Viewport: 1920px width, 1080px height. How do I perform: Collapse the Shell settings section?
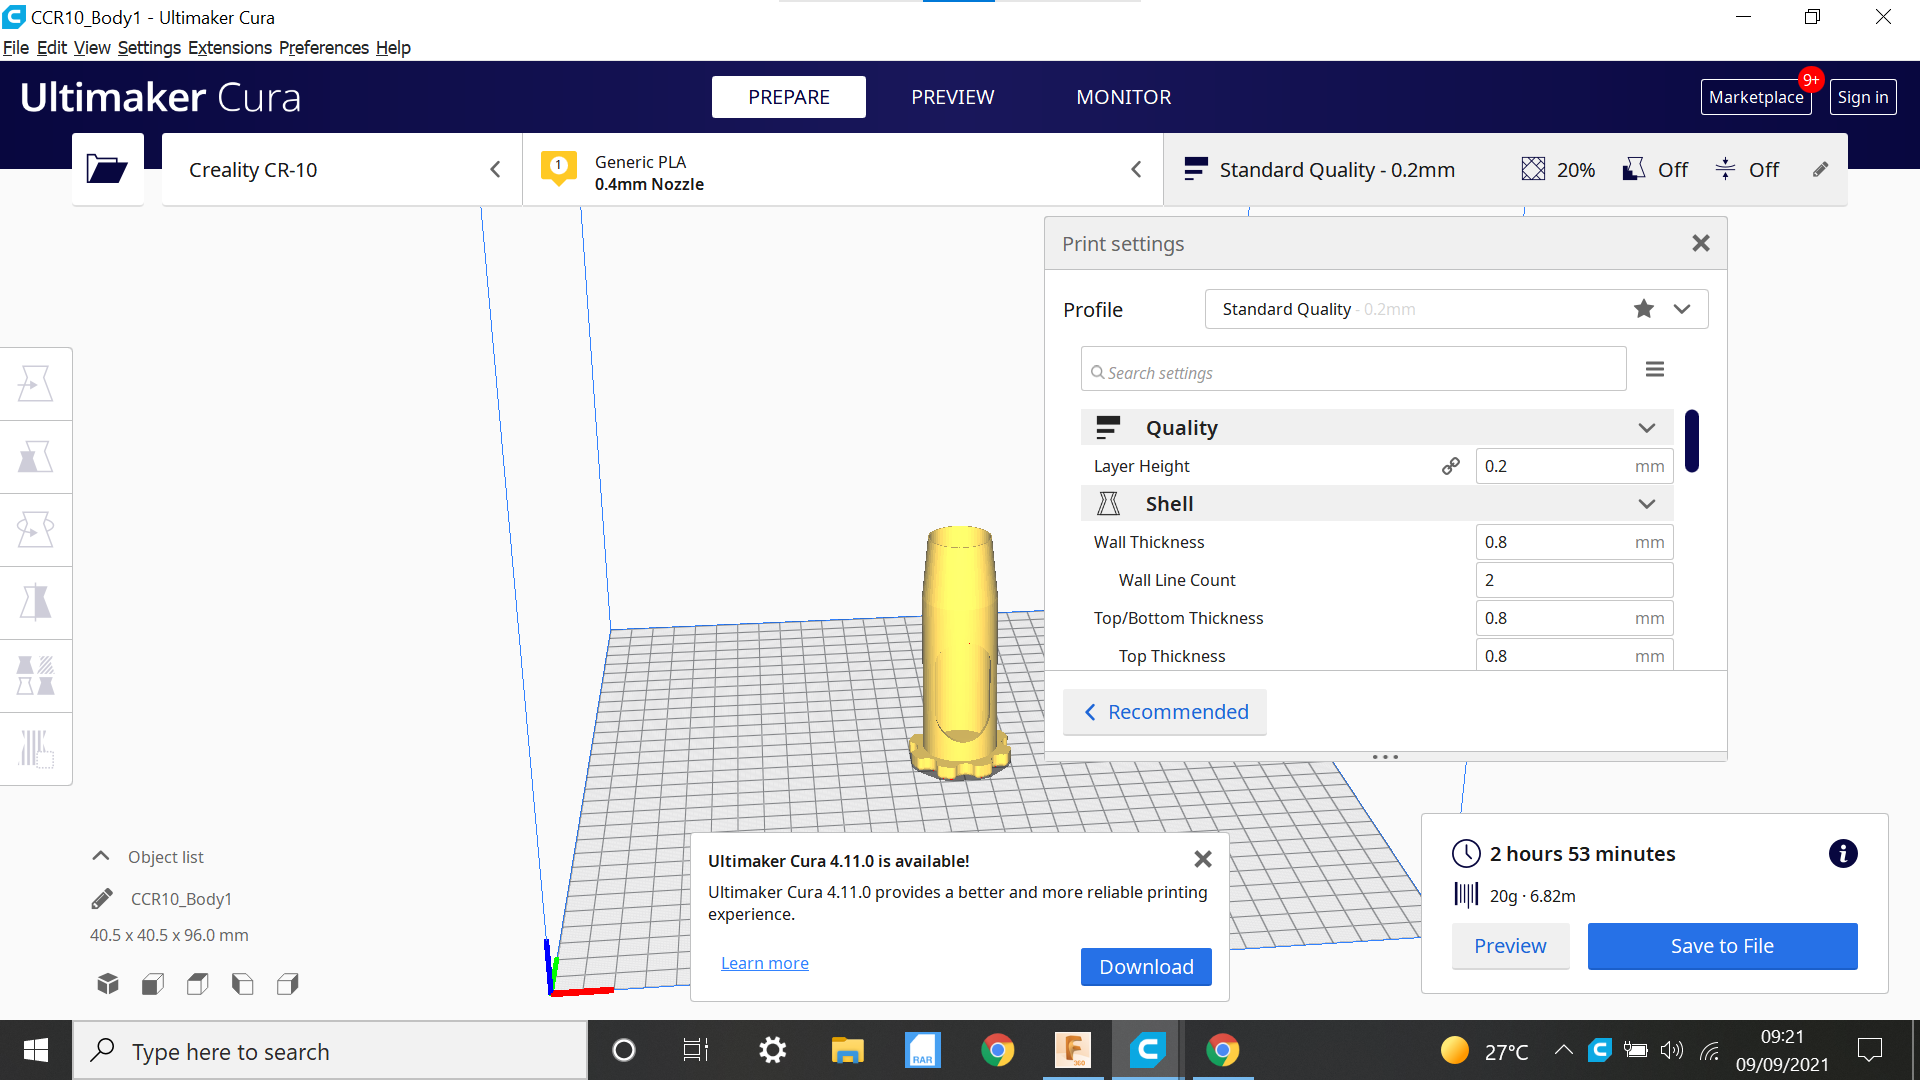(x=1646, y=504)
